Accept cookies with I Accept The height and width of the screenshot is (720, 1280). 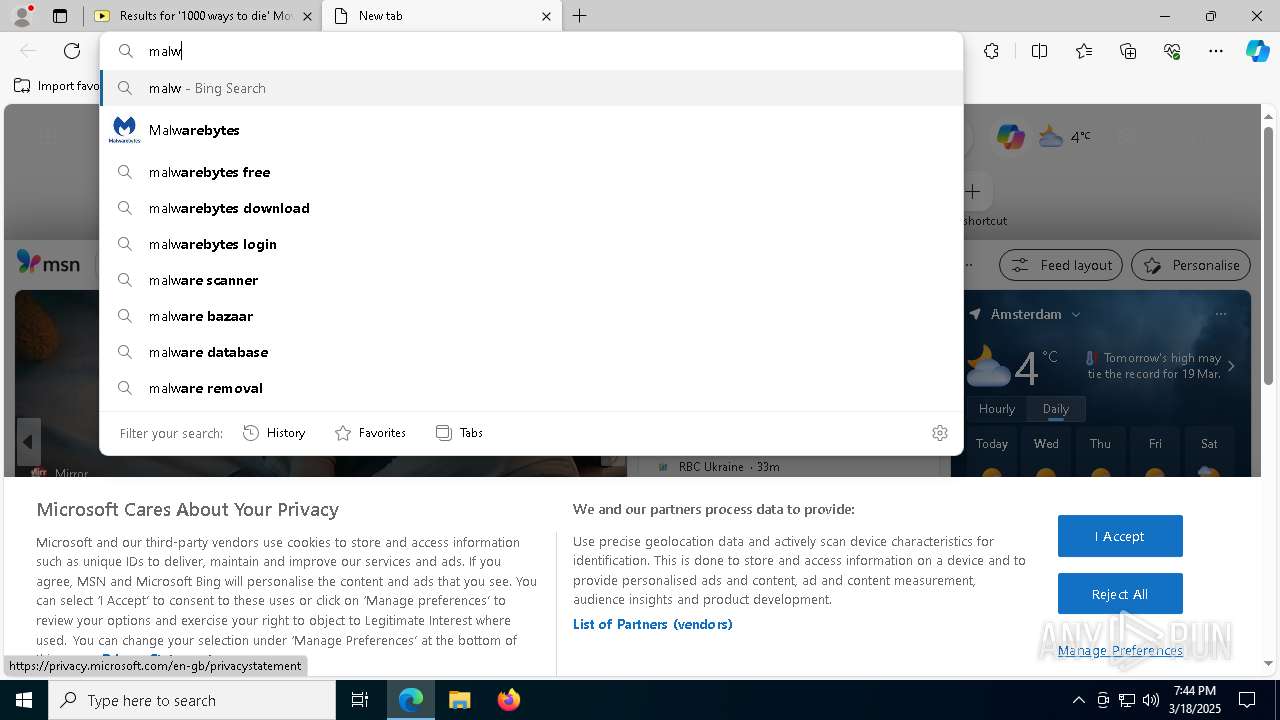1120,536
